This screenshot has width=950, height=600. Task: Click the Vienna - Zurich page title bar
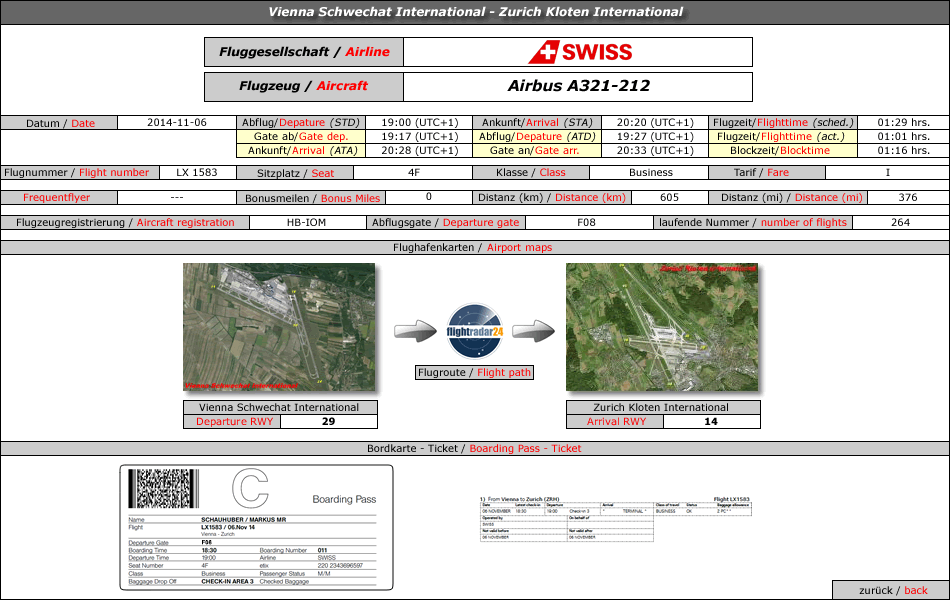475,12
